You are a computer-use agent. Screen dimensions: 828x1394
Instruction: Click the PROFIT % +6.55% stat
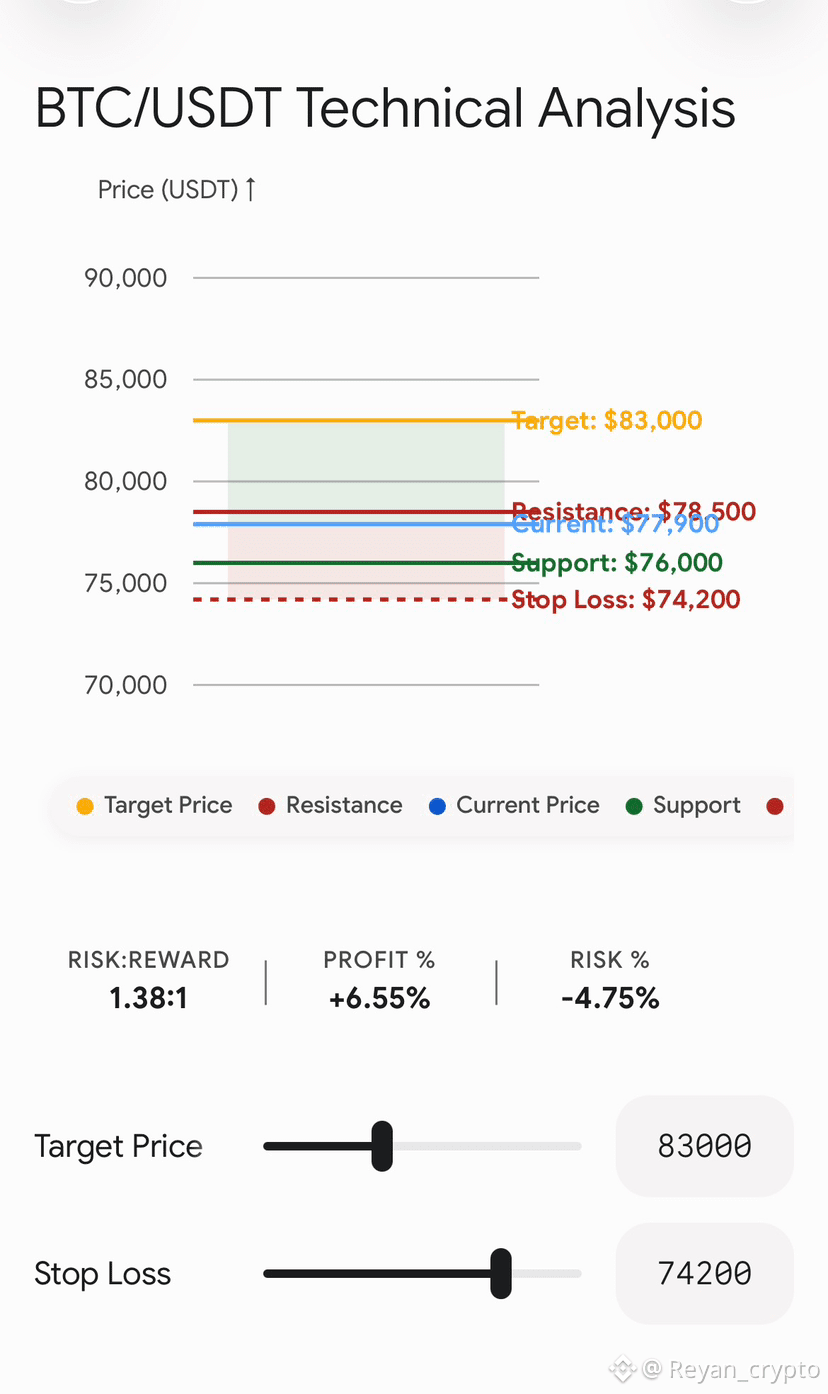379,980
